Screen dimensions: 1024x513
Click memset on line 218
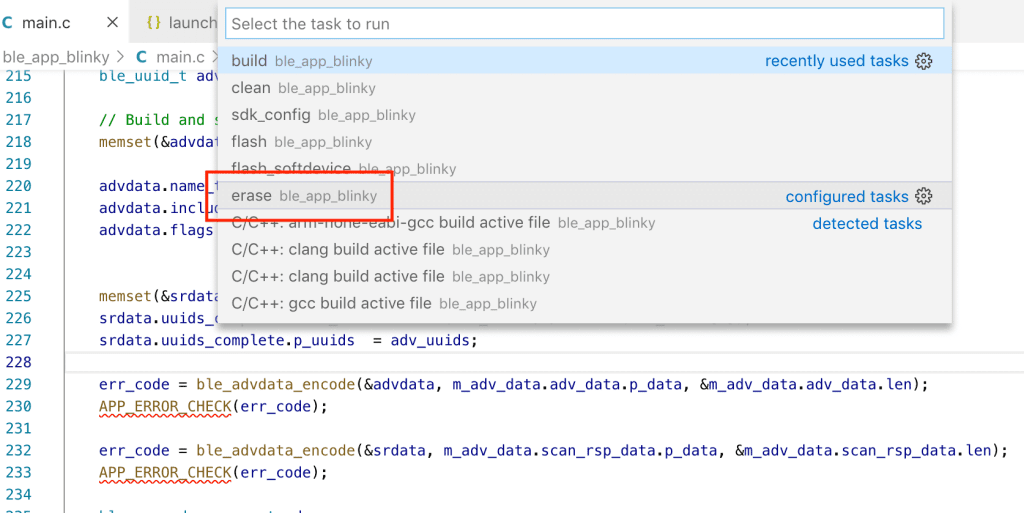[125, 142]
